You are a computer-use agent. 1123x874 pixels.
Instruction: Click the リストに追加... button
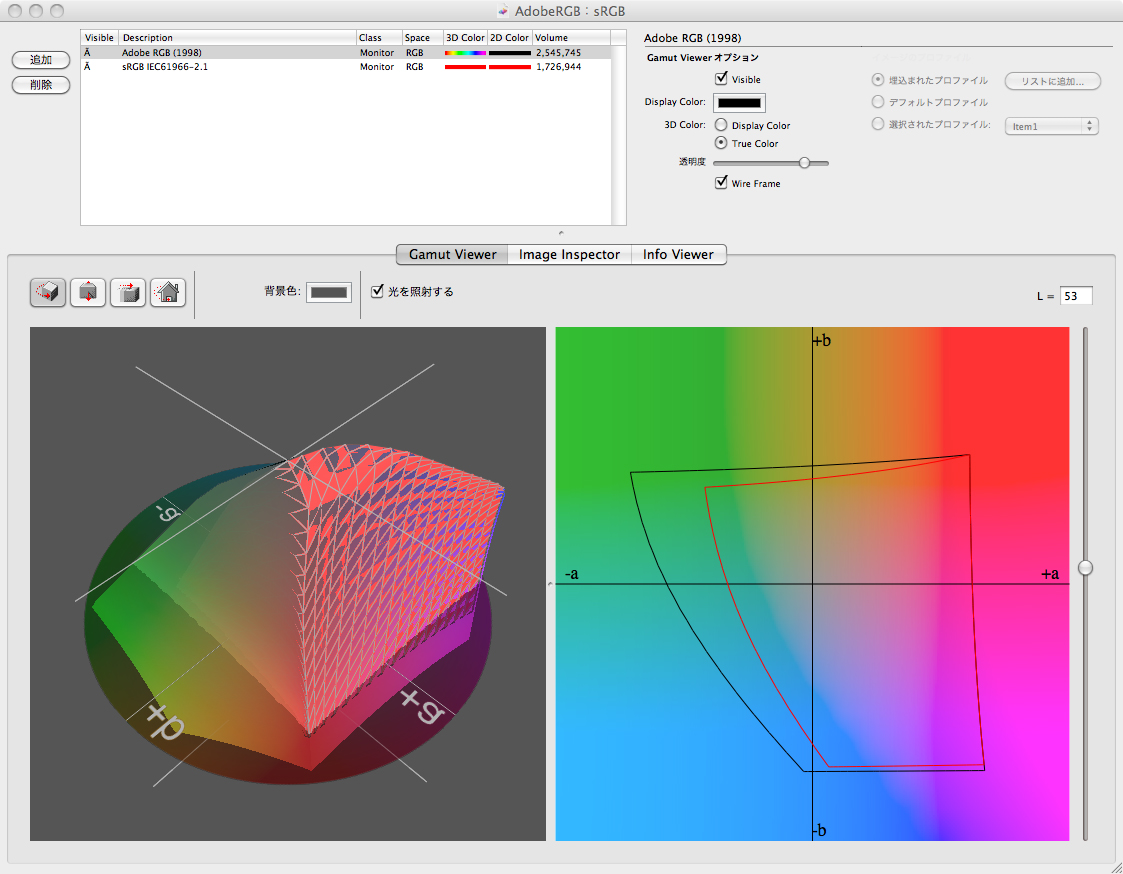tap(1052, 81)
